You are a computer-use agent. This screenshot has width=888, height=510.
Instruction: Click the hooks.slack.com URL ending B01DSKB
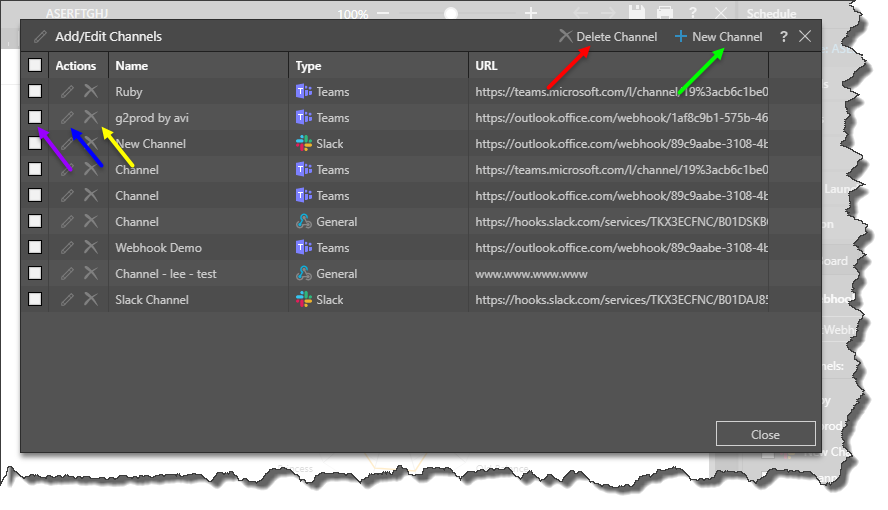[621, 222]
